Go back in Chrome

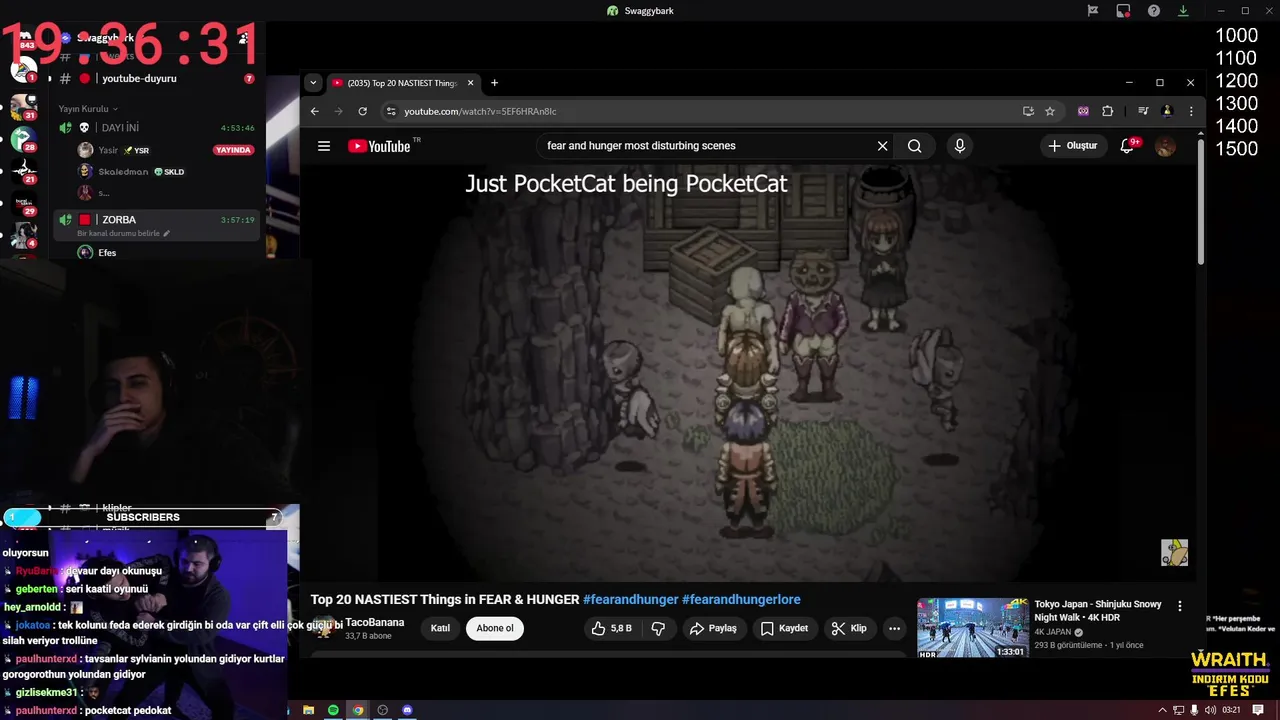[314, 111]
